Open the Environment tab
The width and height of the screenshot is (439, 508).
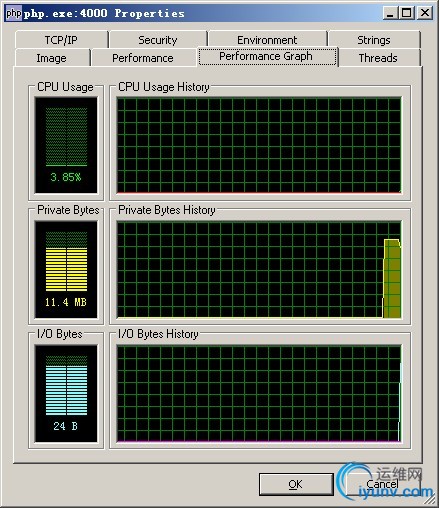point(267,40)
